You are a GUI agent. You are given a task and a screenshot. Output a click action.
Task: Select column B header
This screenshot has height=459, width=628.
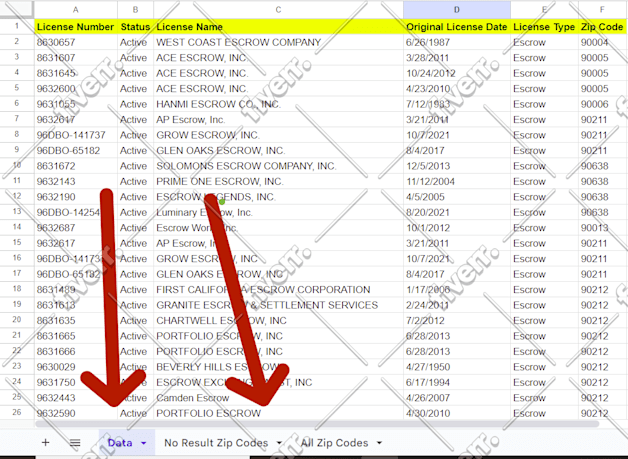(135, 10)
